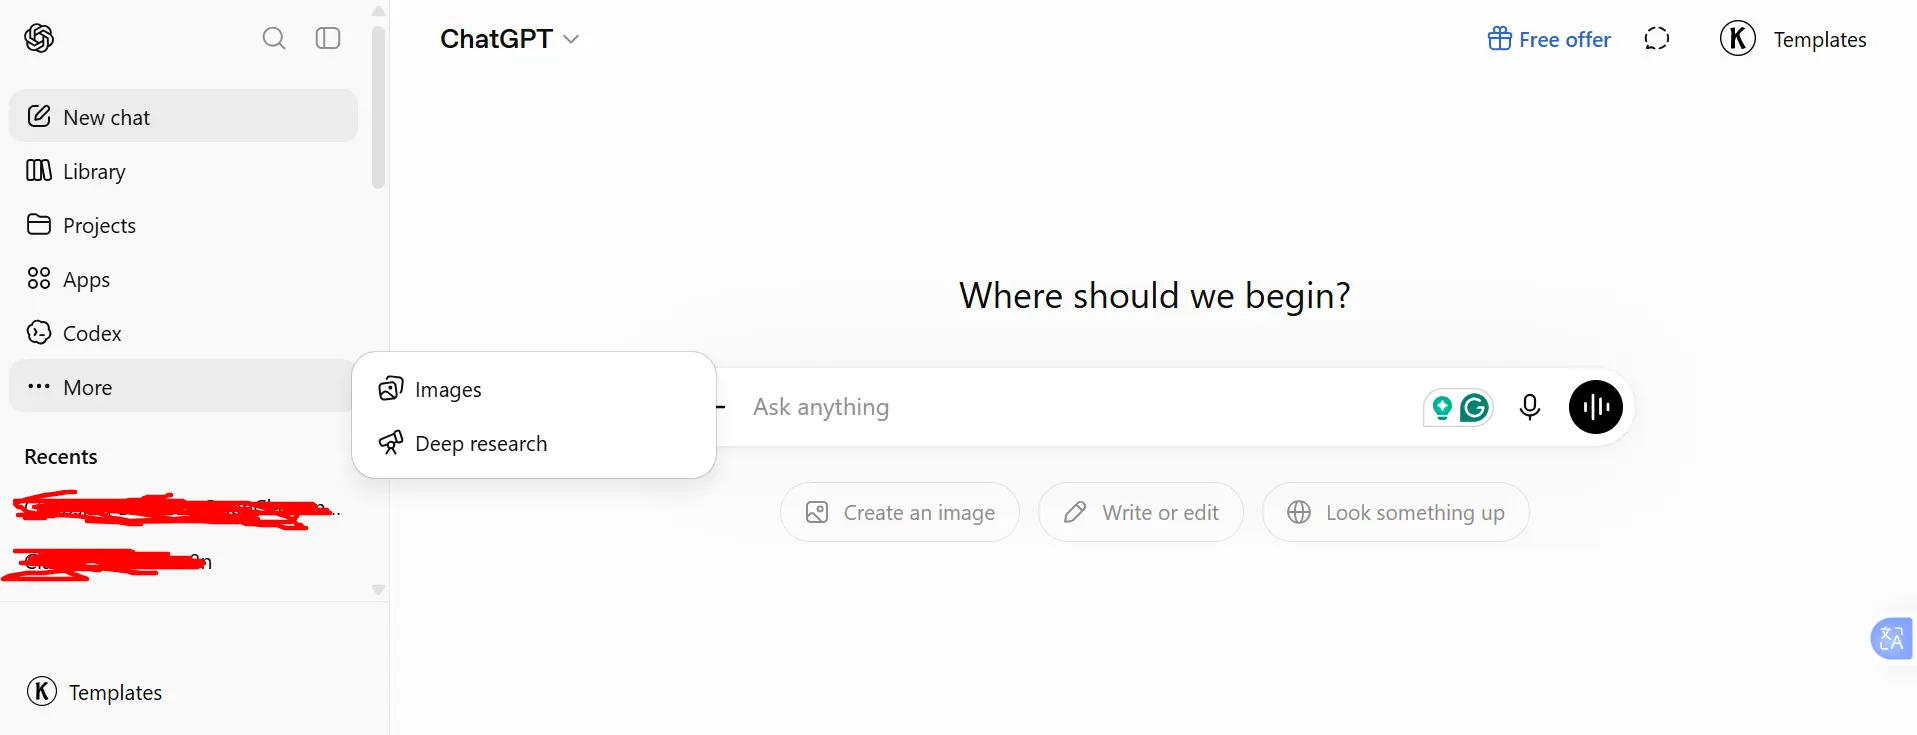Click the ChatGPT logo icon in the sidebar
Screen dimensions: 1917x735
[x=39, y=38]
